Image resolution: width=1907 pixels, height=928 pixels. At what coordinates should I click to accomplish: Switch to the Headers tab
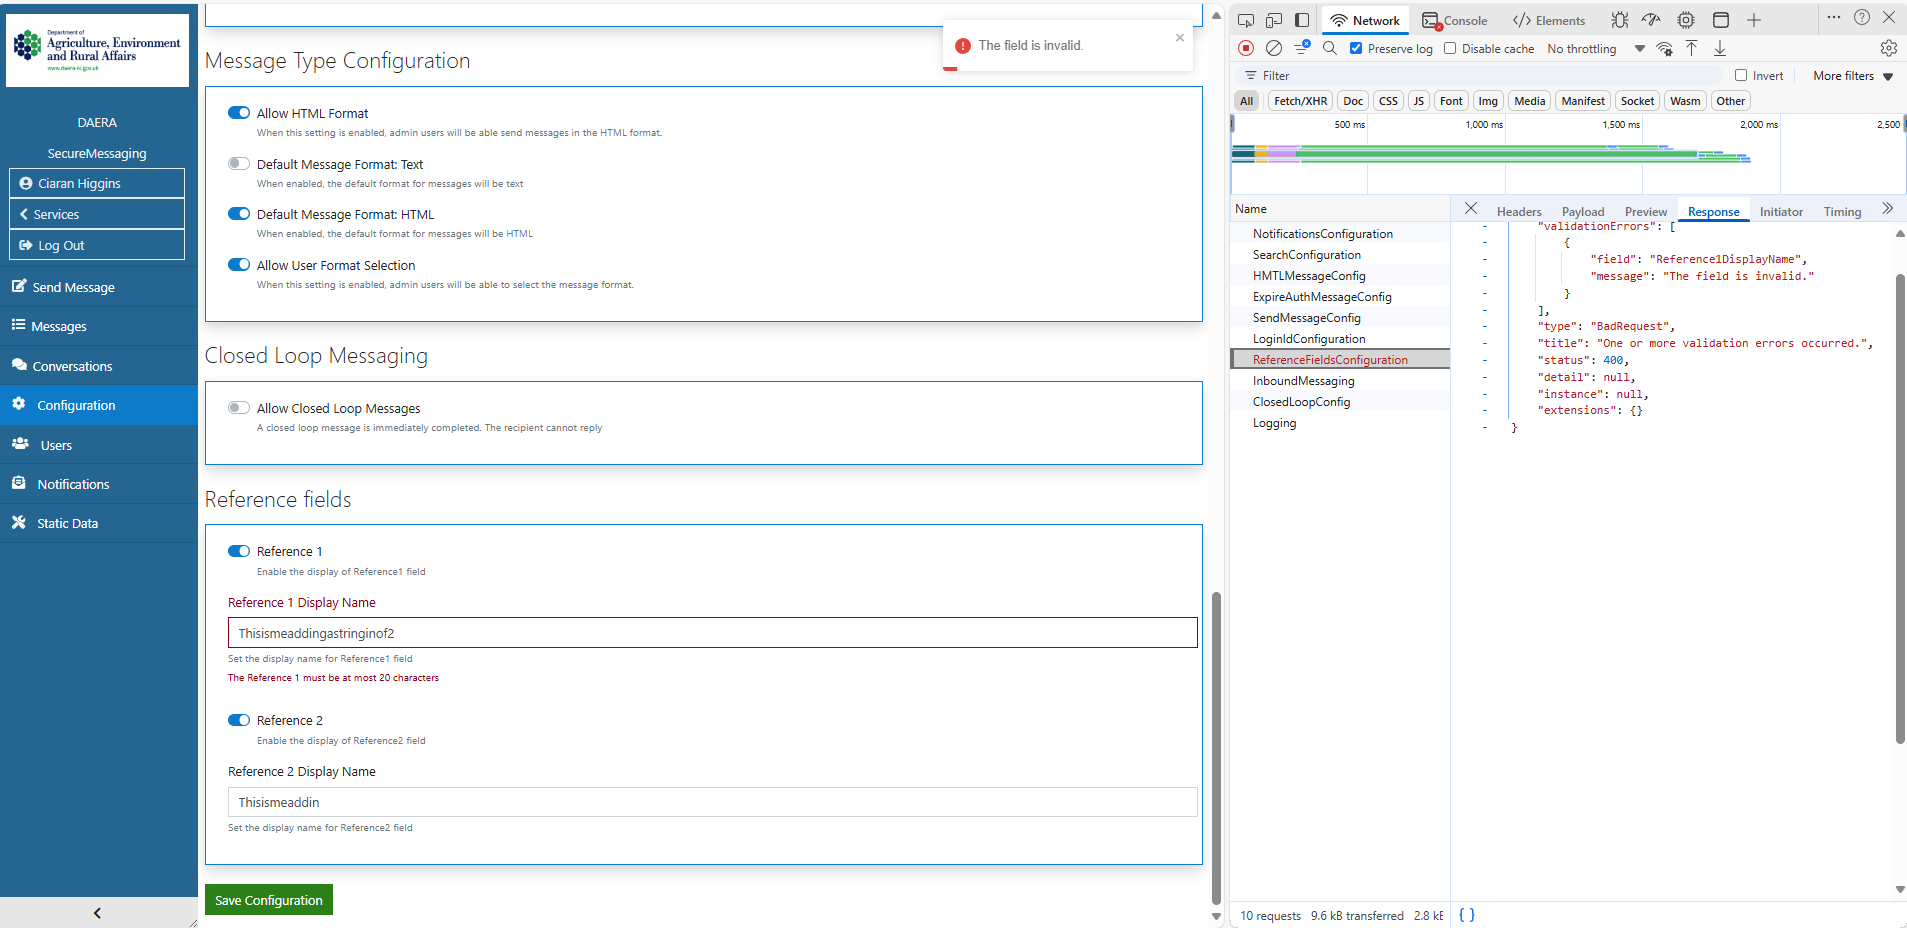coord(1518,211)
